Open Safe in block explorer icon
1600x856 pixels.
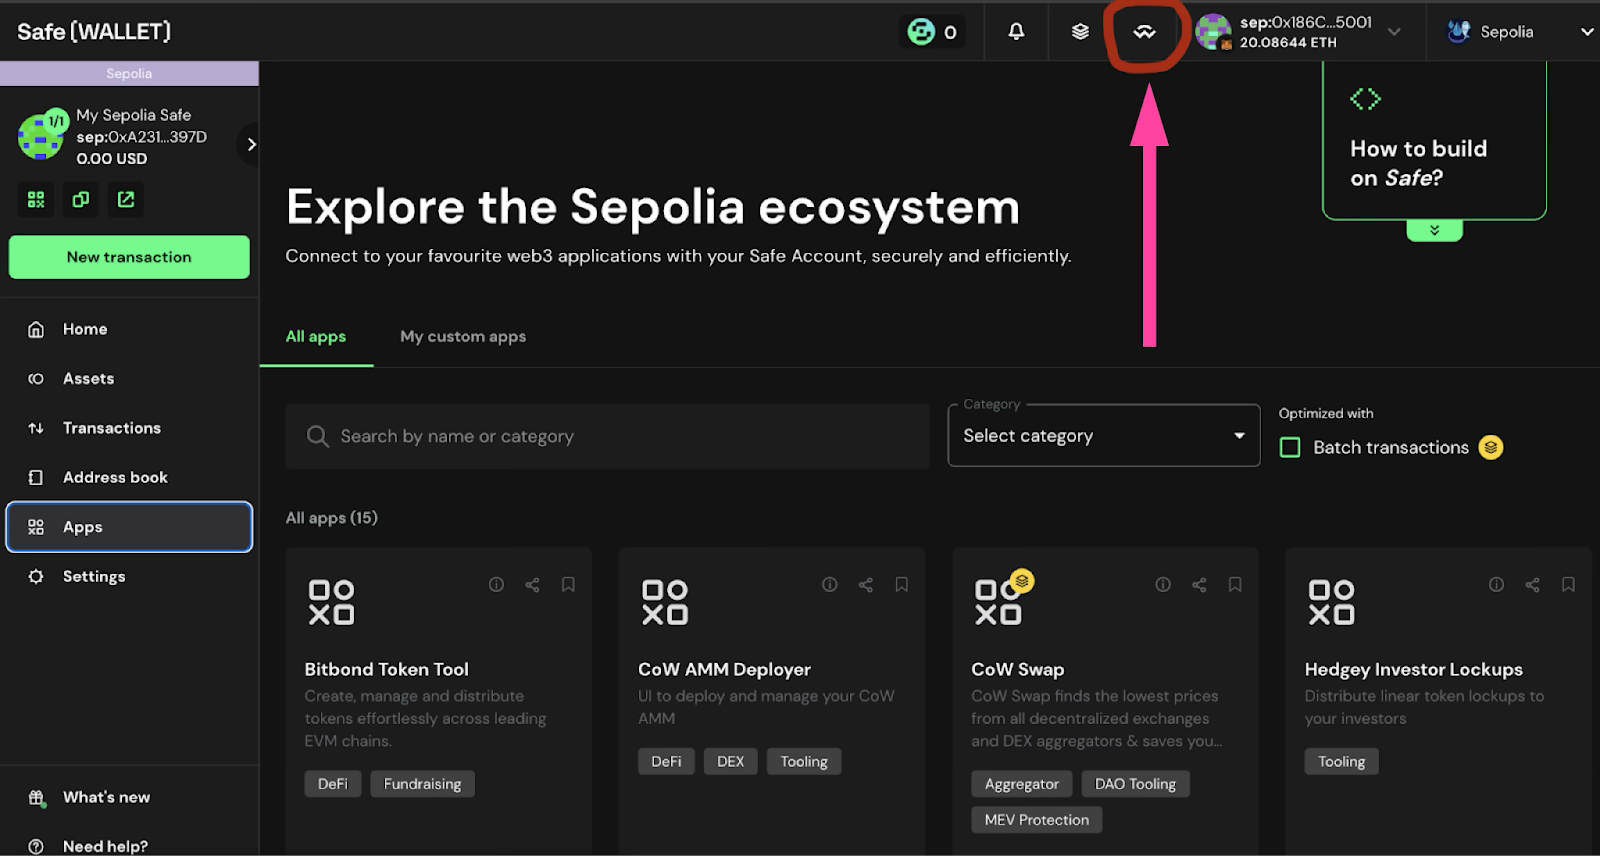pos(126,200)
